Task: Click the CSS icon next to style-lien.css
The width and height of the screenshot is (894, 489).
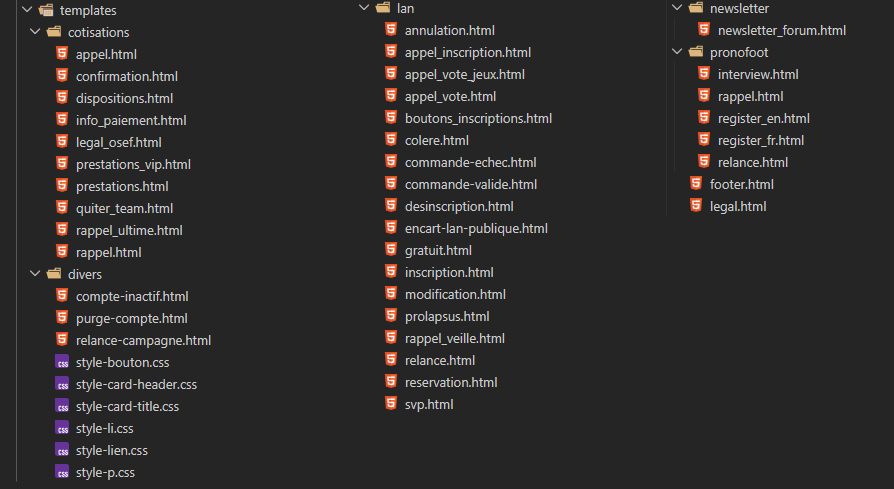Action: [x=62, y=450]
